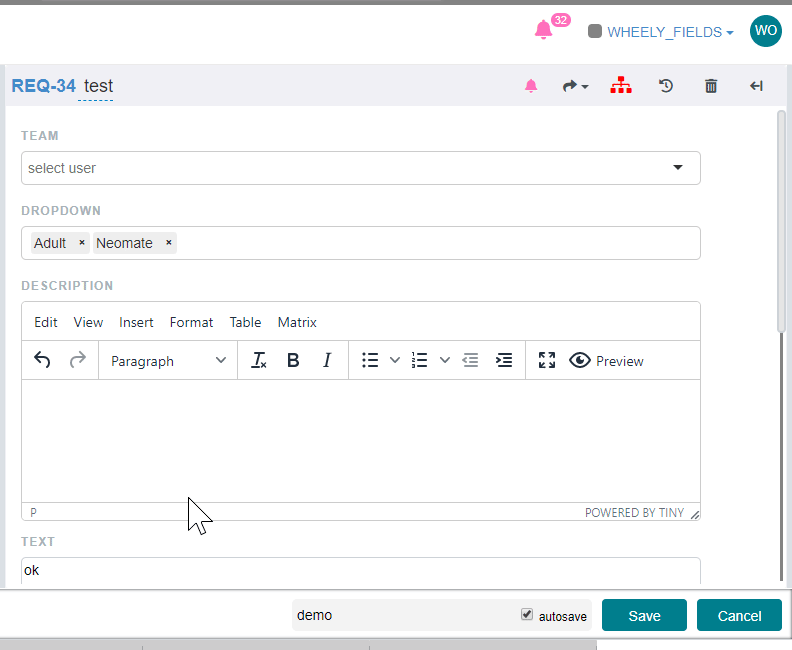Toggle numbered list
This screenshot has width=792, height=650.
420,360
